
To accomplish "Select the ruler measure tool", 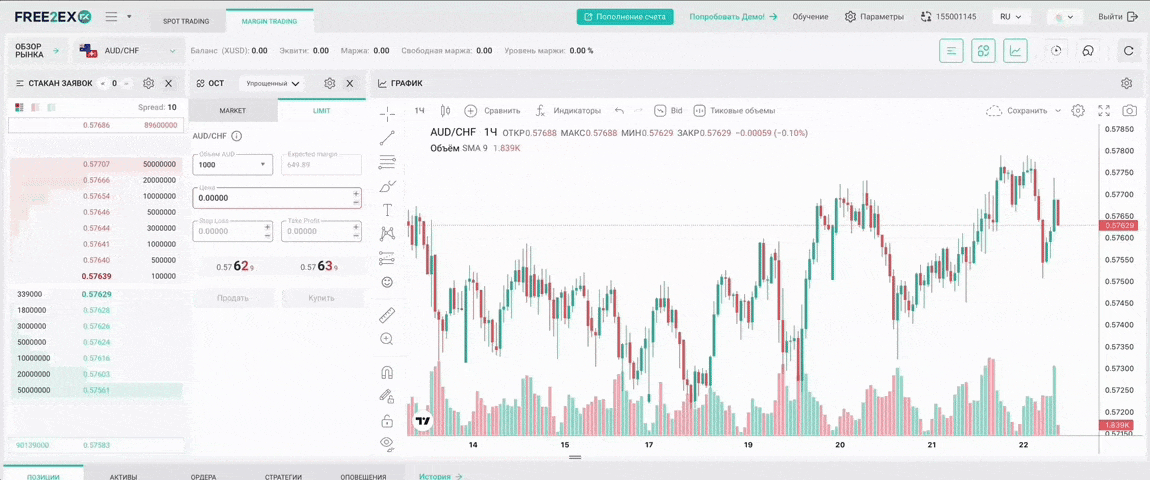I will coord(387,316).
